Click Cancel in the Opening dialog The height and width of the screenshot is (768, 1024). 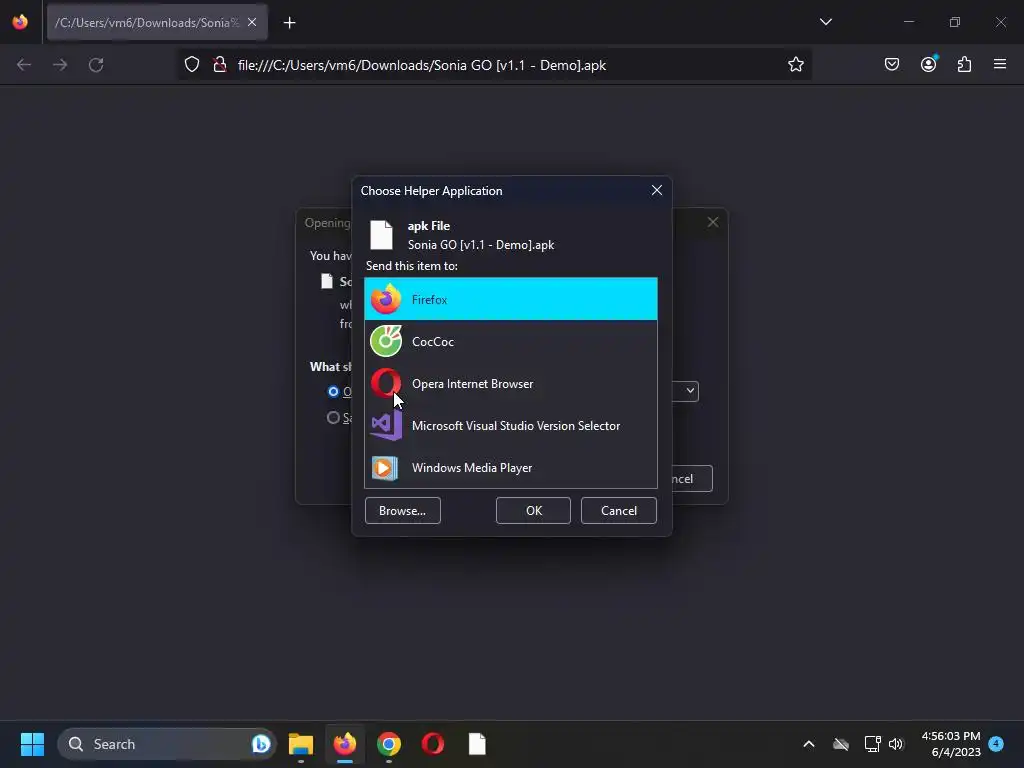point(691,479)
